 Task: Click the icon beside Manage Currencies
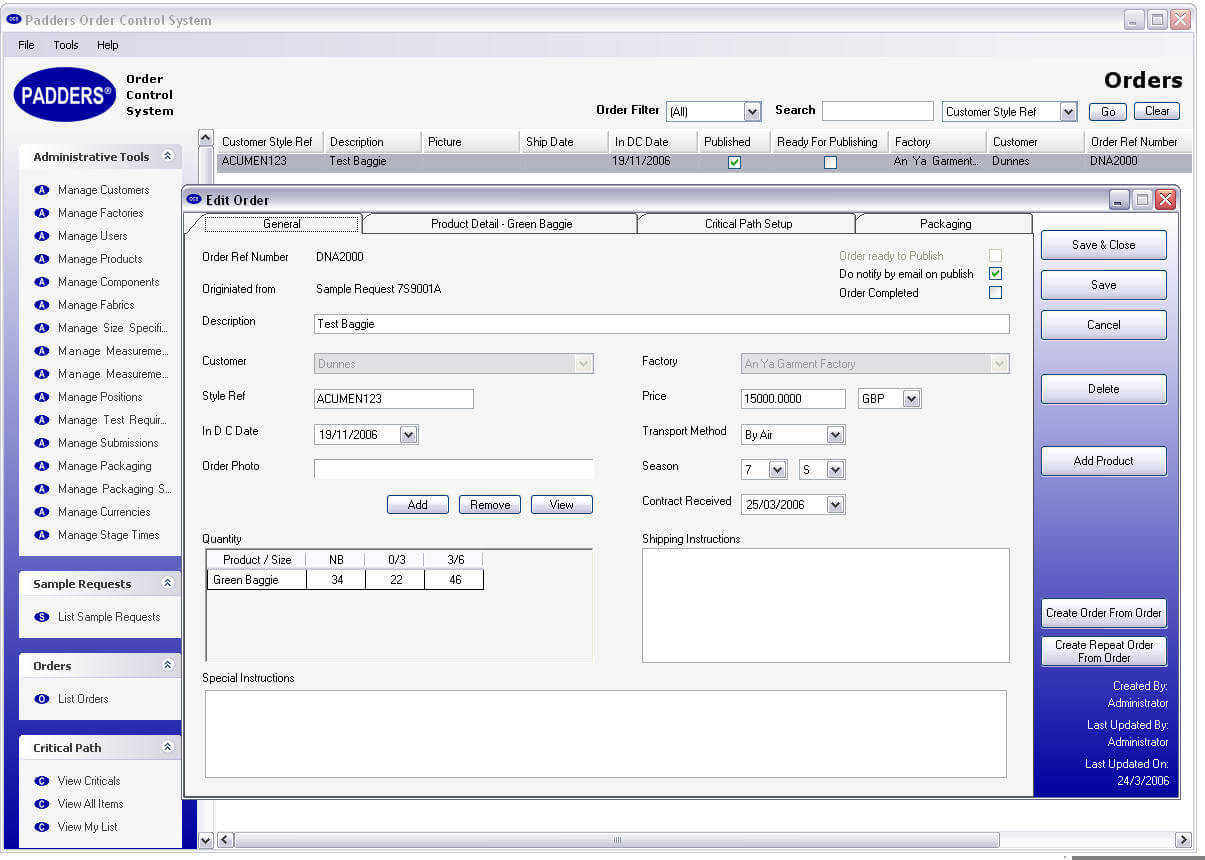(x=42, y=512)
